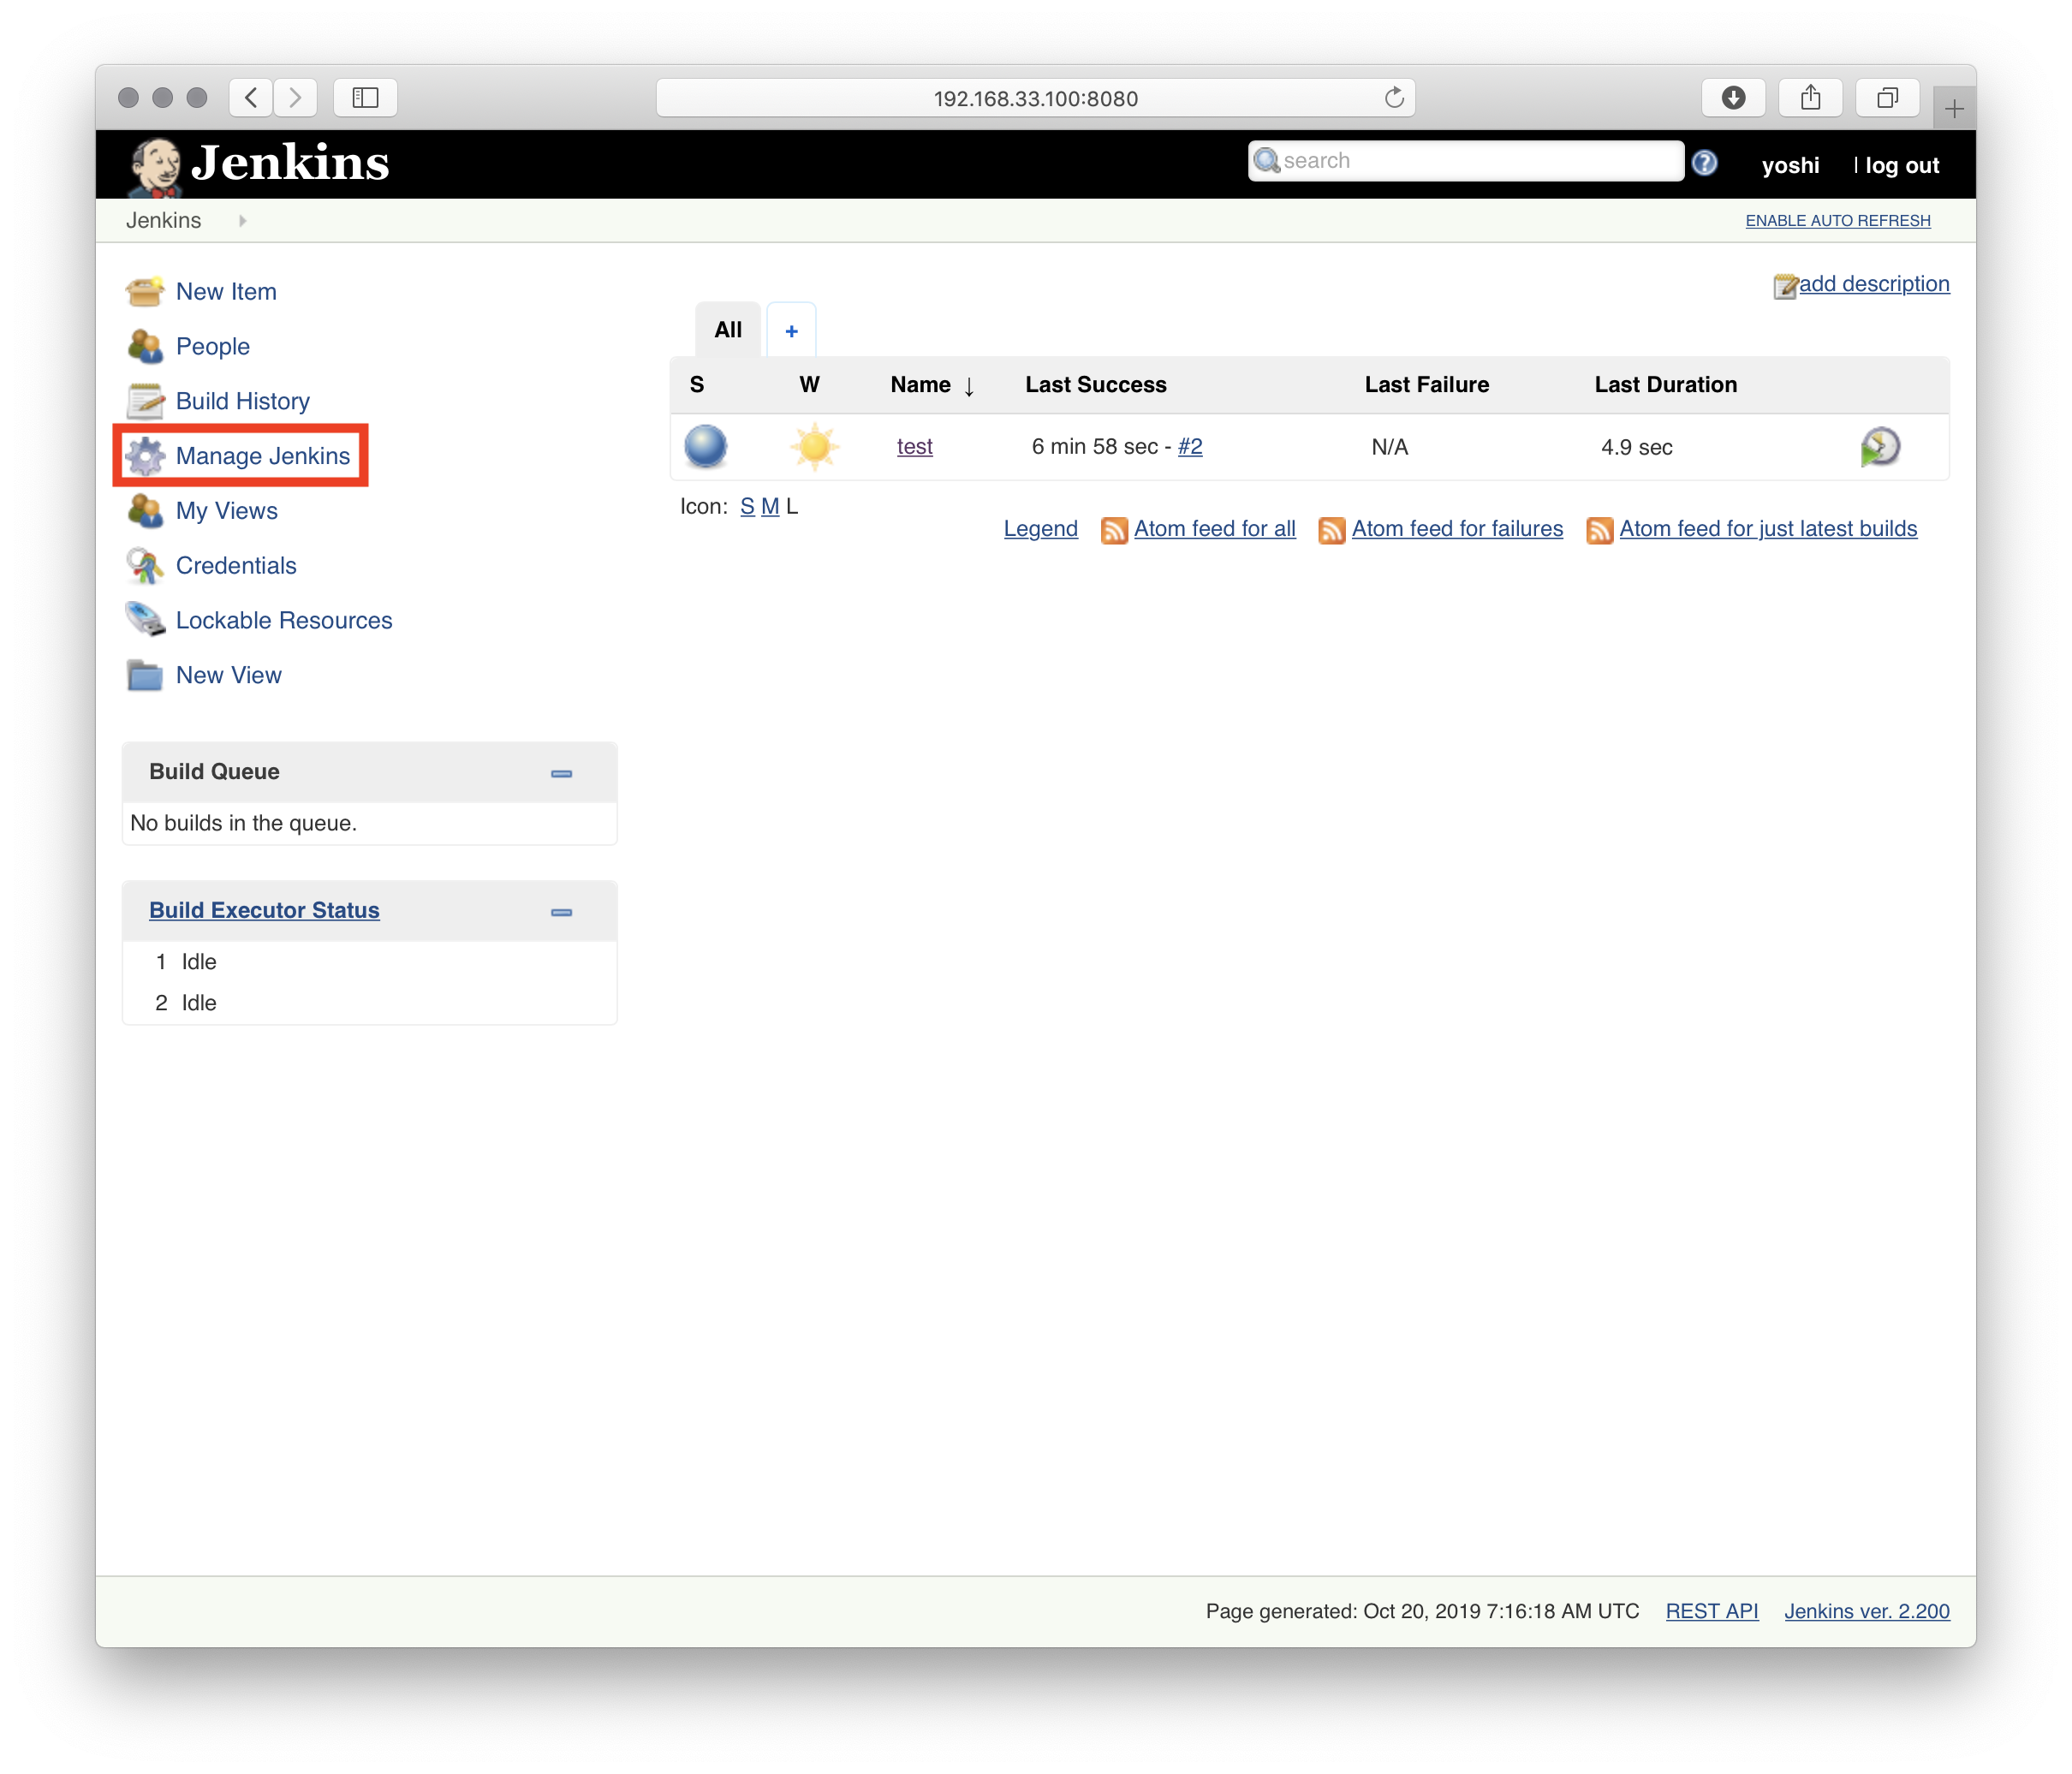
Task: Open the Legend link
Action: click(x=1041, y=529)
